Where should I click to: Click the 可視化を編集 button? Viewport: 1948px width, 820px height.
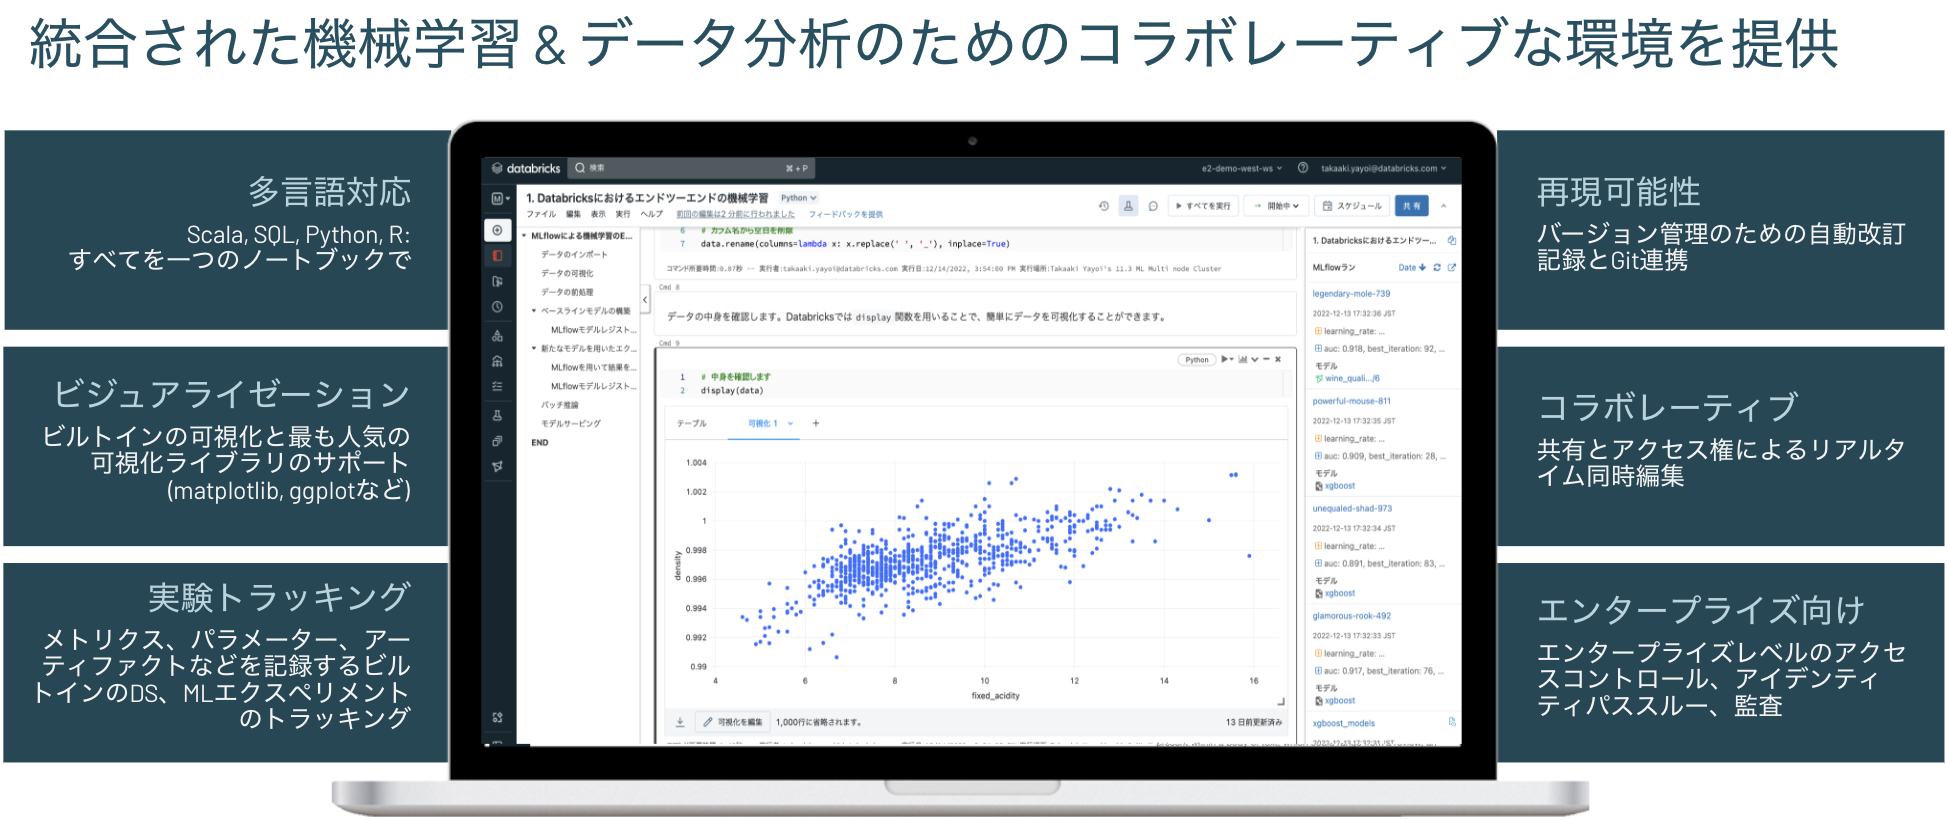click(x=733, y=721)
